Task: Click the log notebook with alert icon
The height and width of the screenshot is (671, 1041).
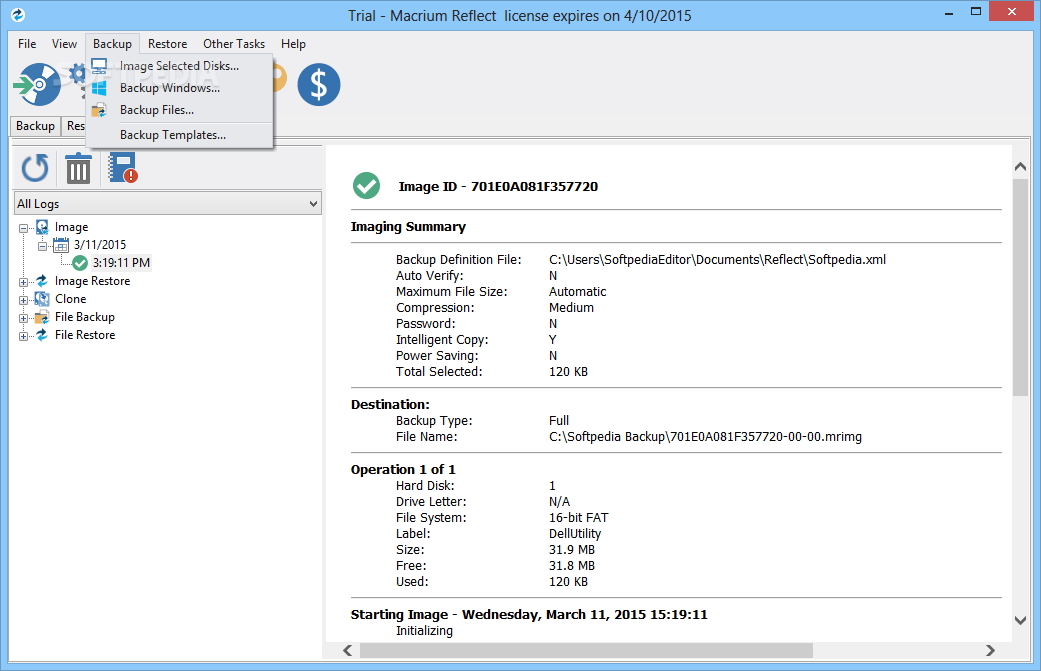Action: click(x=122, y=167)
